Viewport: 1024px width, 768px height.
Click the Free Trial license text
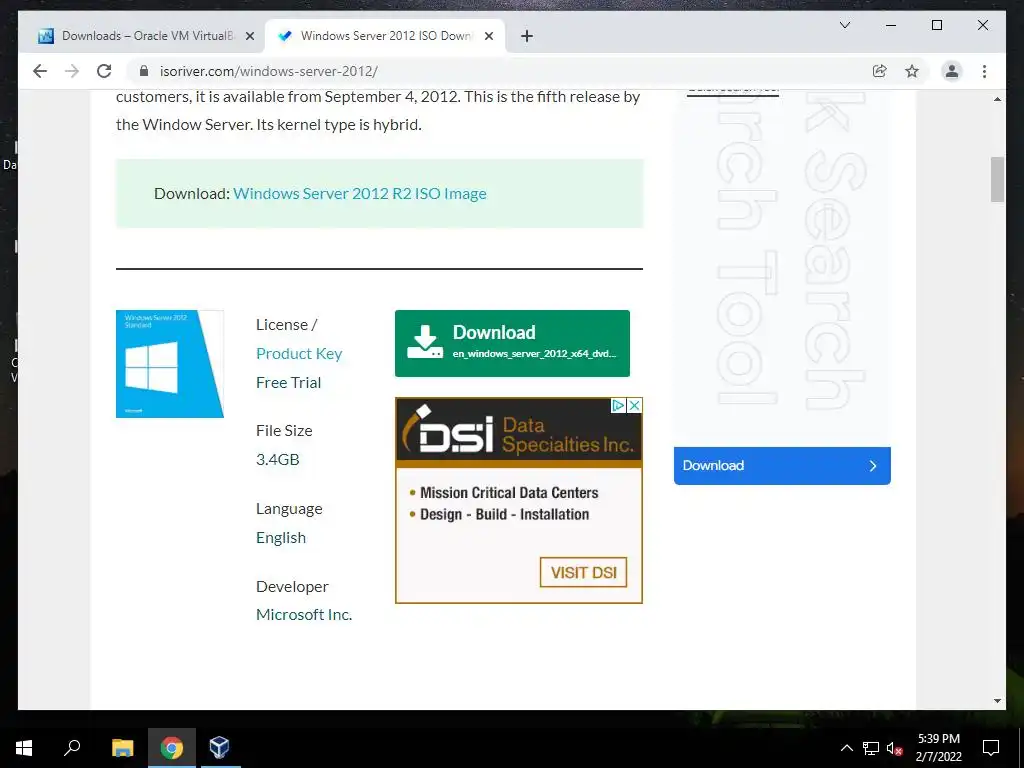coord(289,382)
